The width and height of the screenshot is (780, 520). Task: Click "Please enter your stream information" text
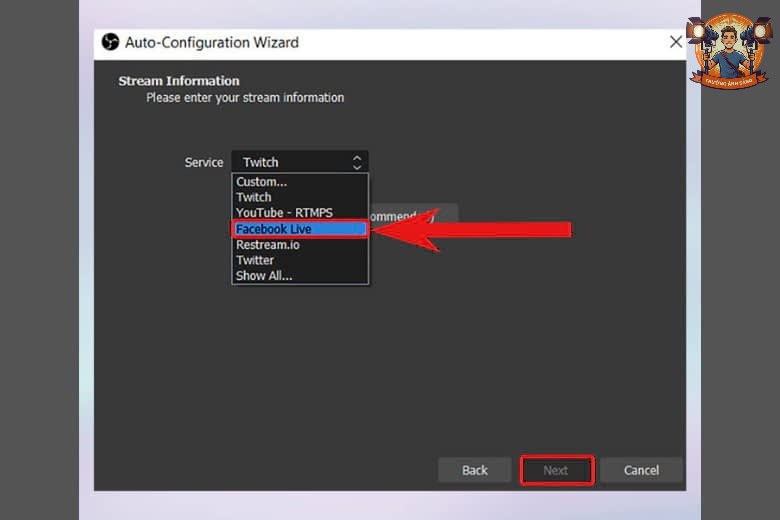pos(245,98)
